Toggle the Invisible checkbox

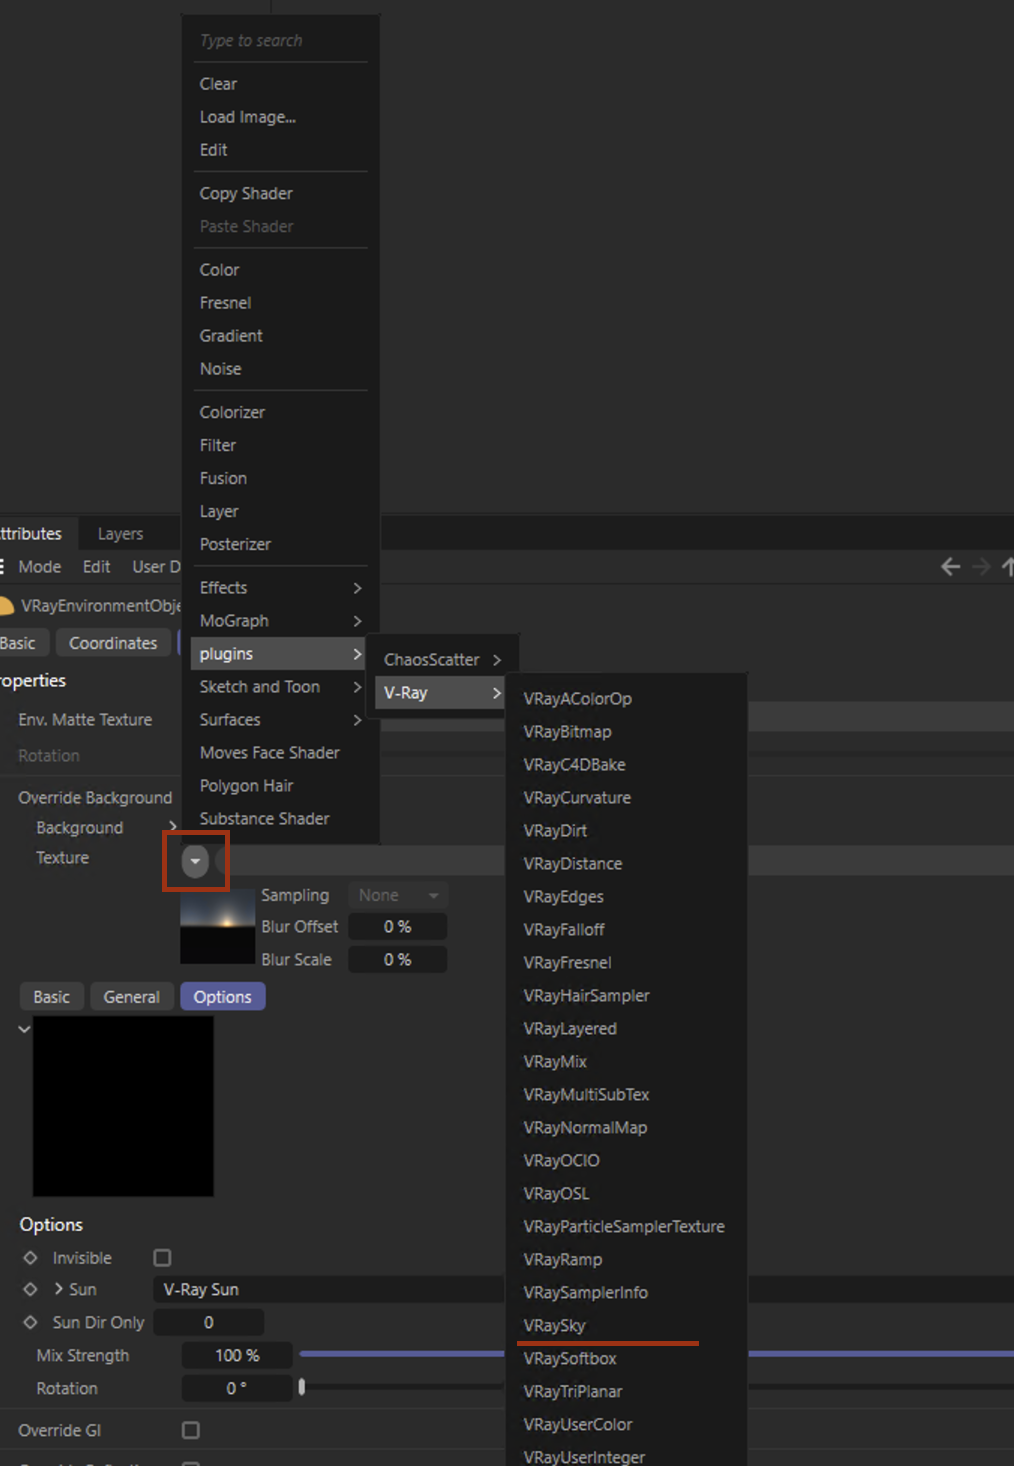(x=162, y=1258)
